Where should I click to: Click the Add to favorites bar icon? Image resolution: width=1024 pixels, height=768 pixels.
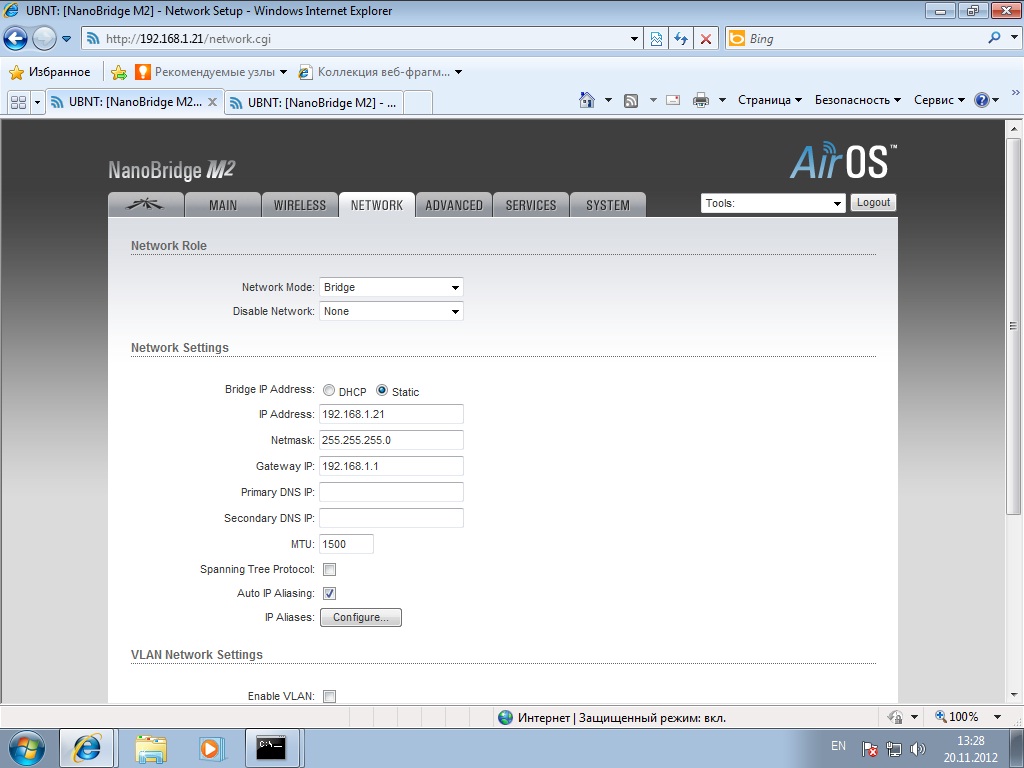click(x=118, y=72)
